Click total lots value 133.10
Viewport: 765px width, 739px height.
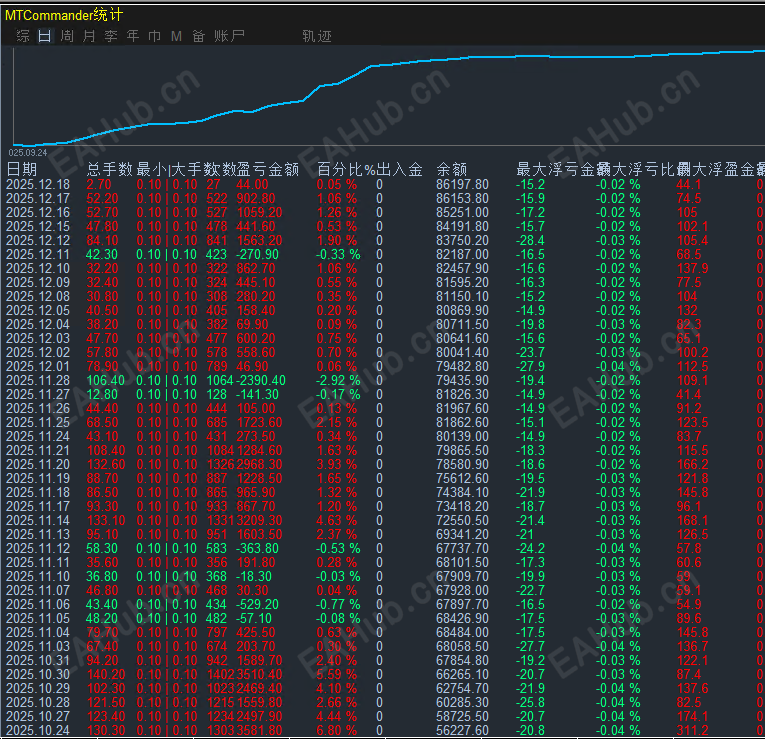tap(106, 520)
